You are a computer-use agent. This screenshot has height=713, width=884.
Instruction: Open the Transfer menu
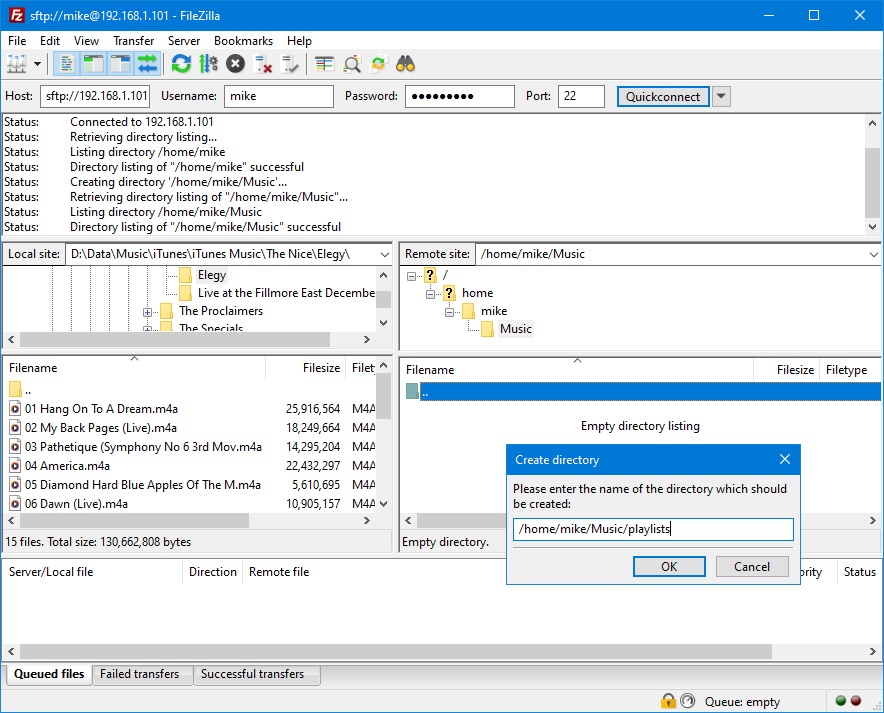click(133, 41)
